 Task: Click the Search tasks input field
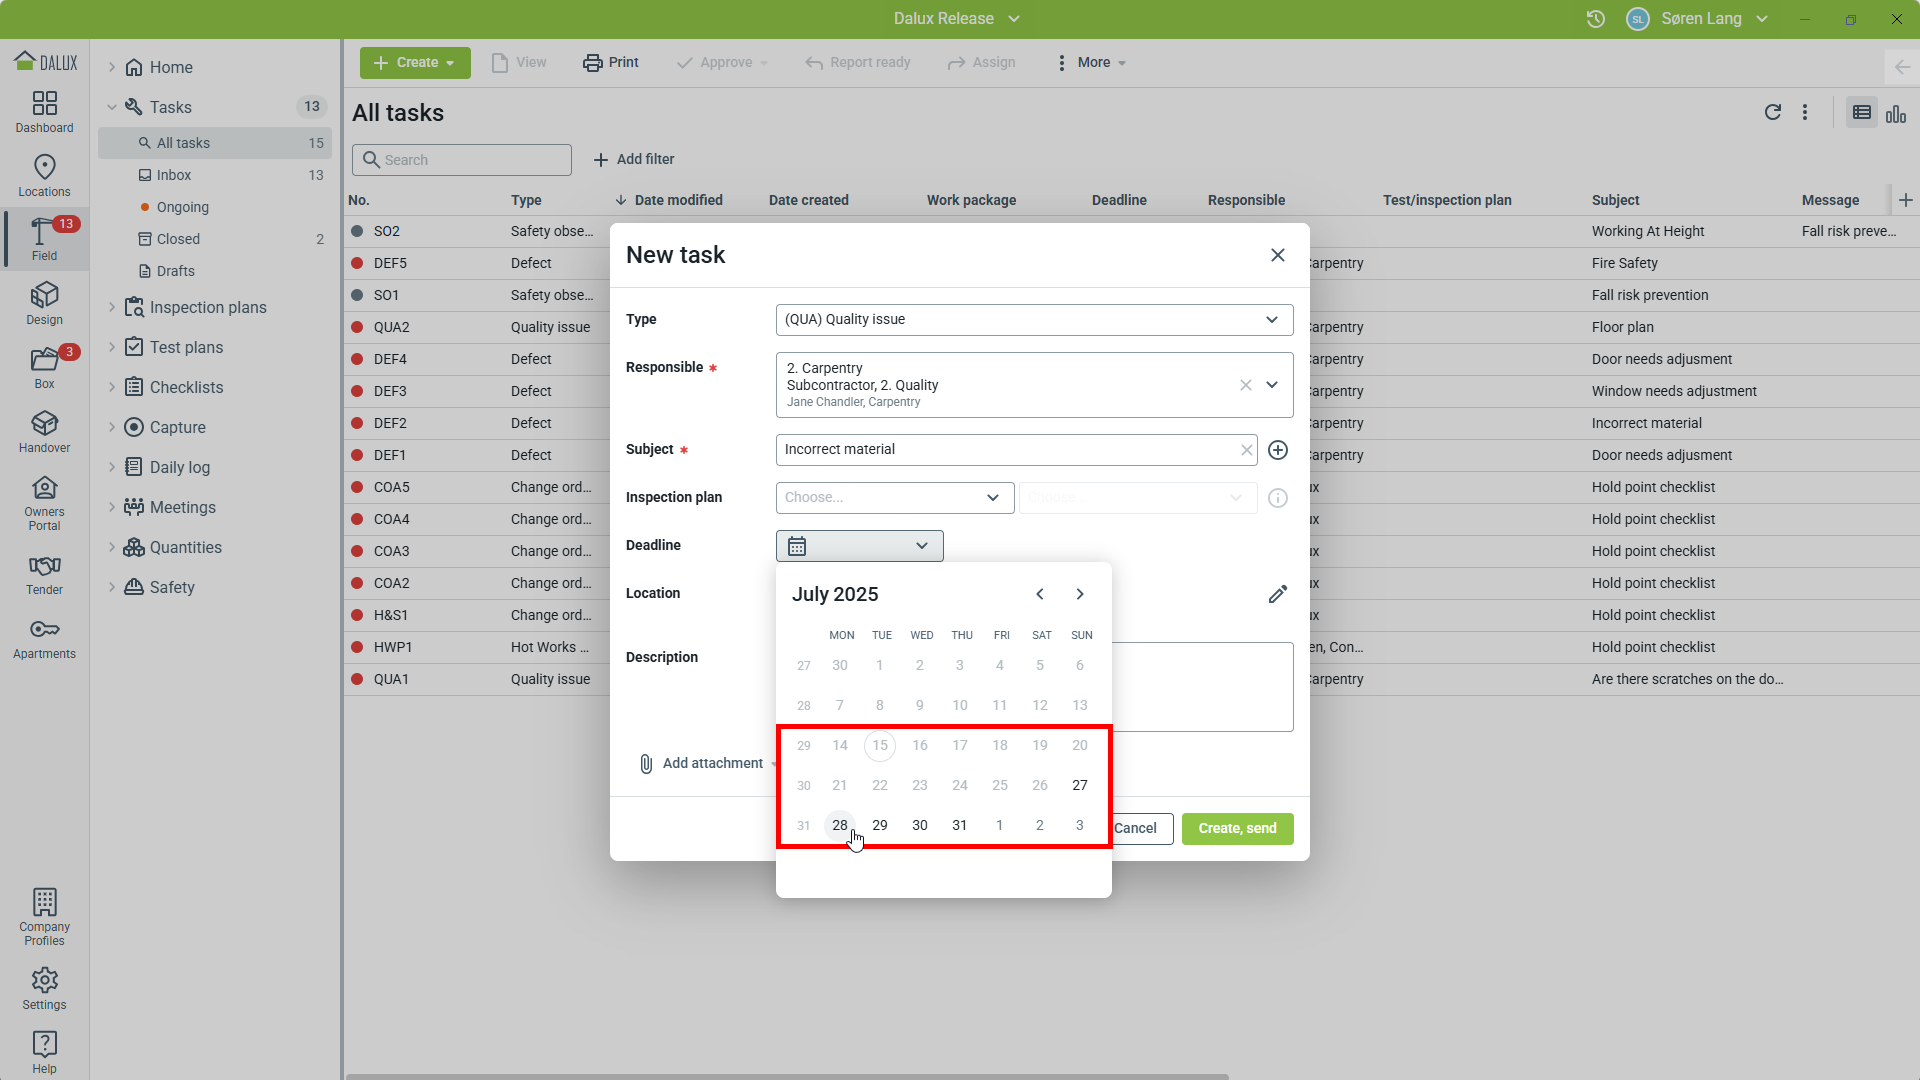[x=462, y=160]
